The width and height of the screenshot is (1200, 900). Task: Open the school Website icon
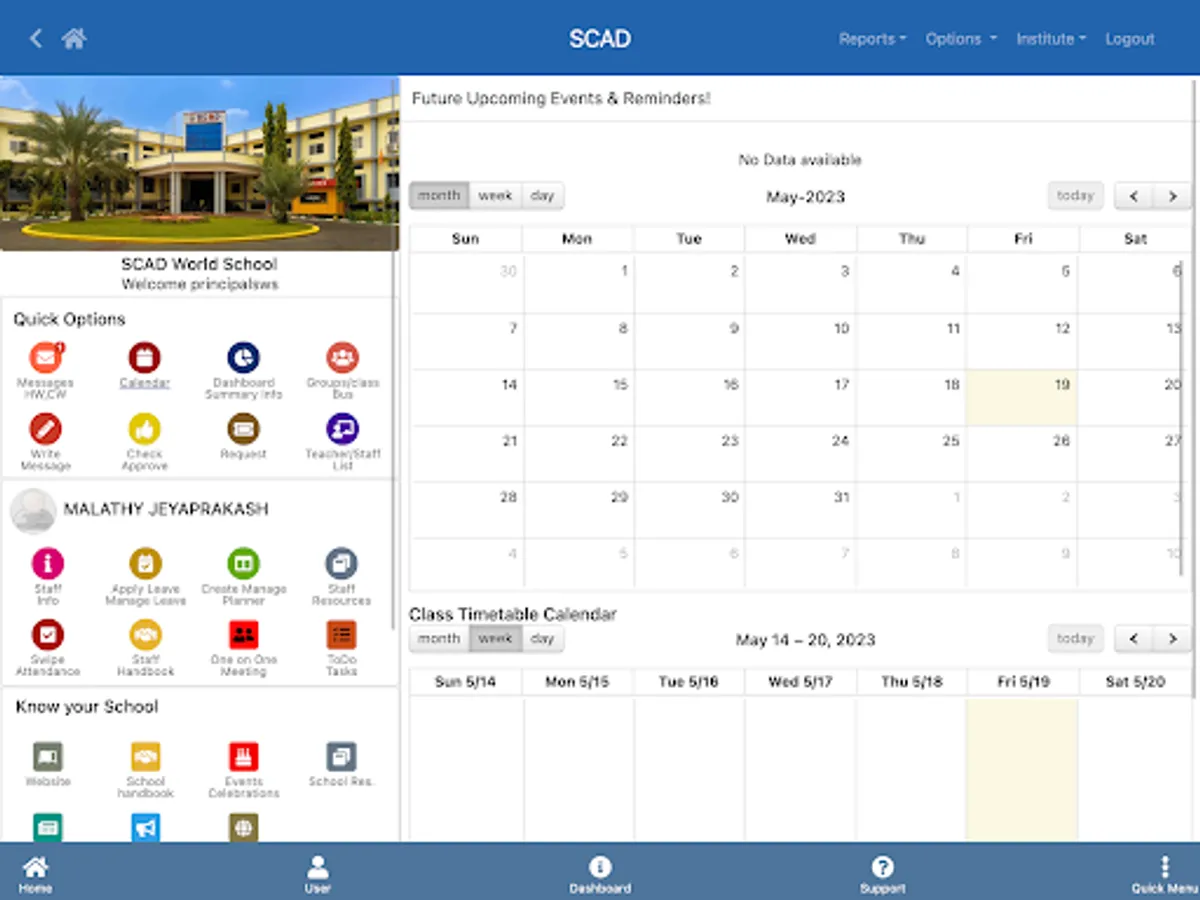[x=47, y=756]
